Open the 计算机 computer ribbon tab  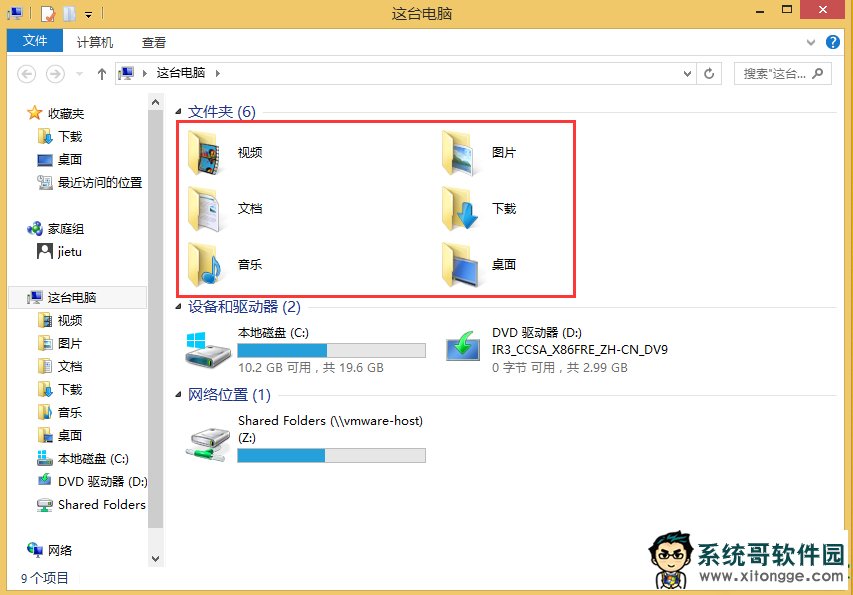point(95,42)
